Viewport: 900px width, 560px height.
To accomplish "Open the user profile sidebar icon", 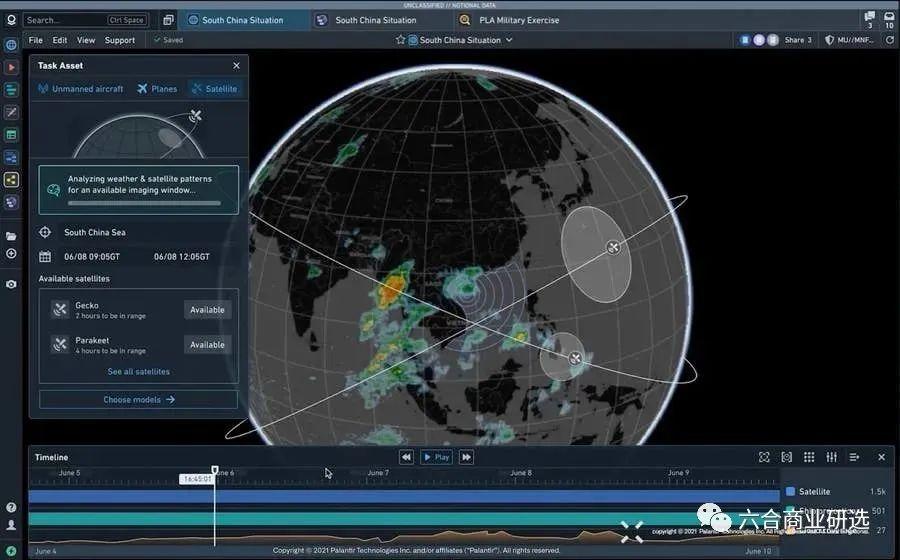I will tap(11, 524).
